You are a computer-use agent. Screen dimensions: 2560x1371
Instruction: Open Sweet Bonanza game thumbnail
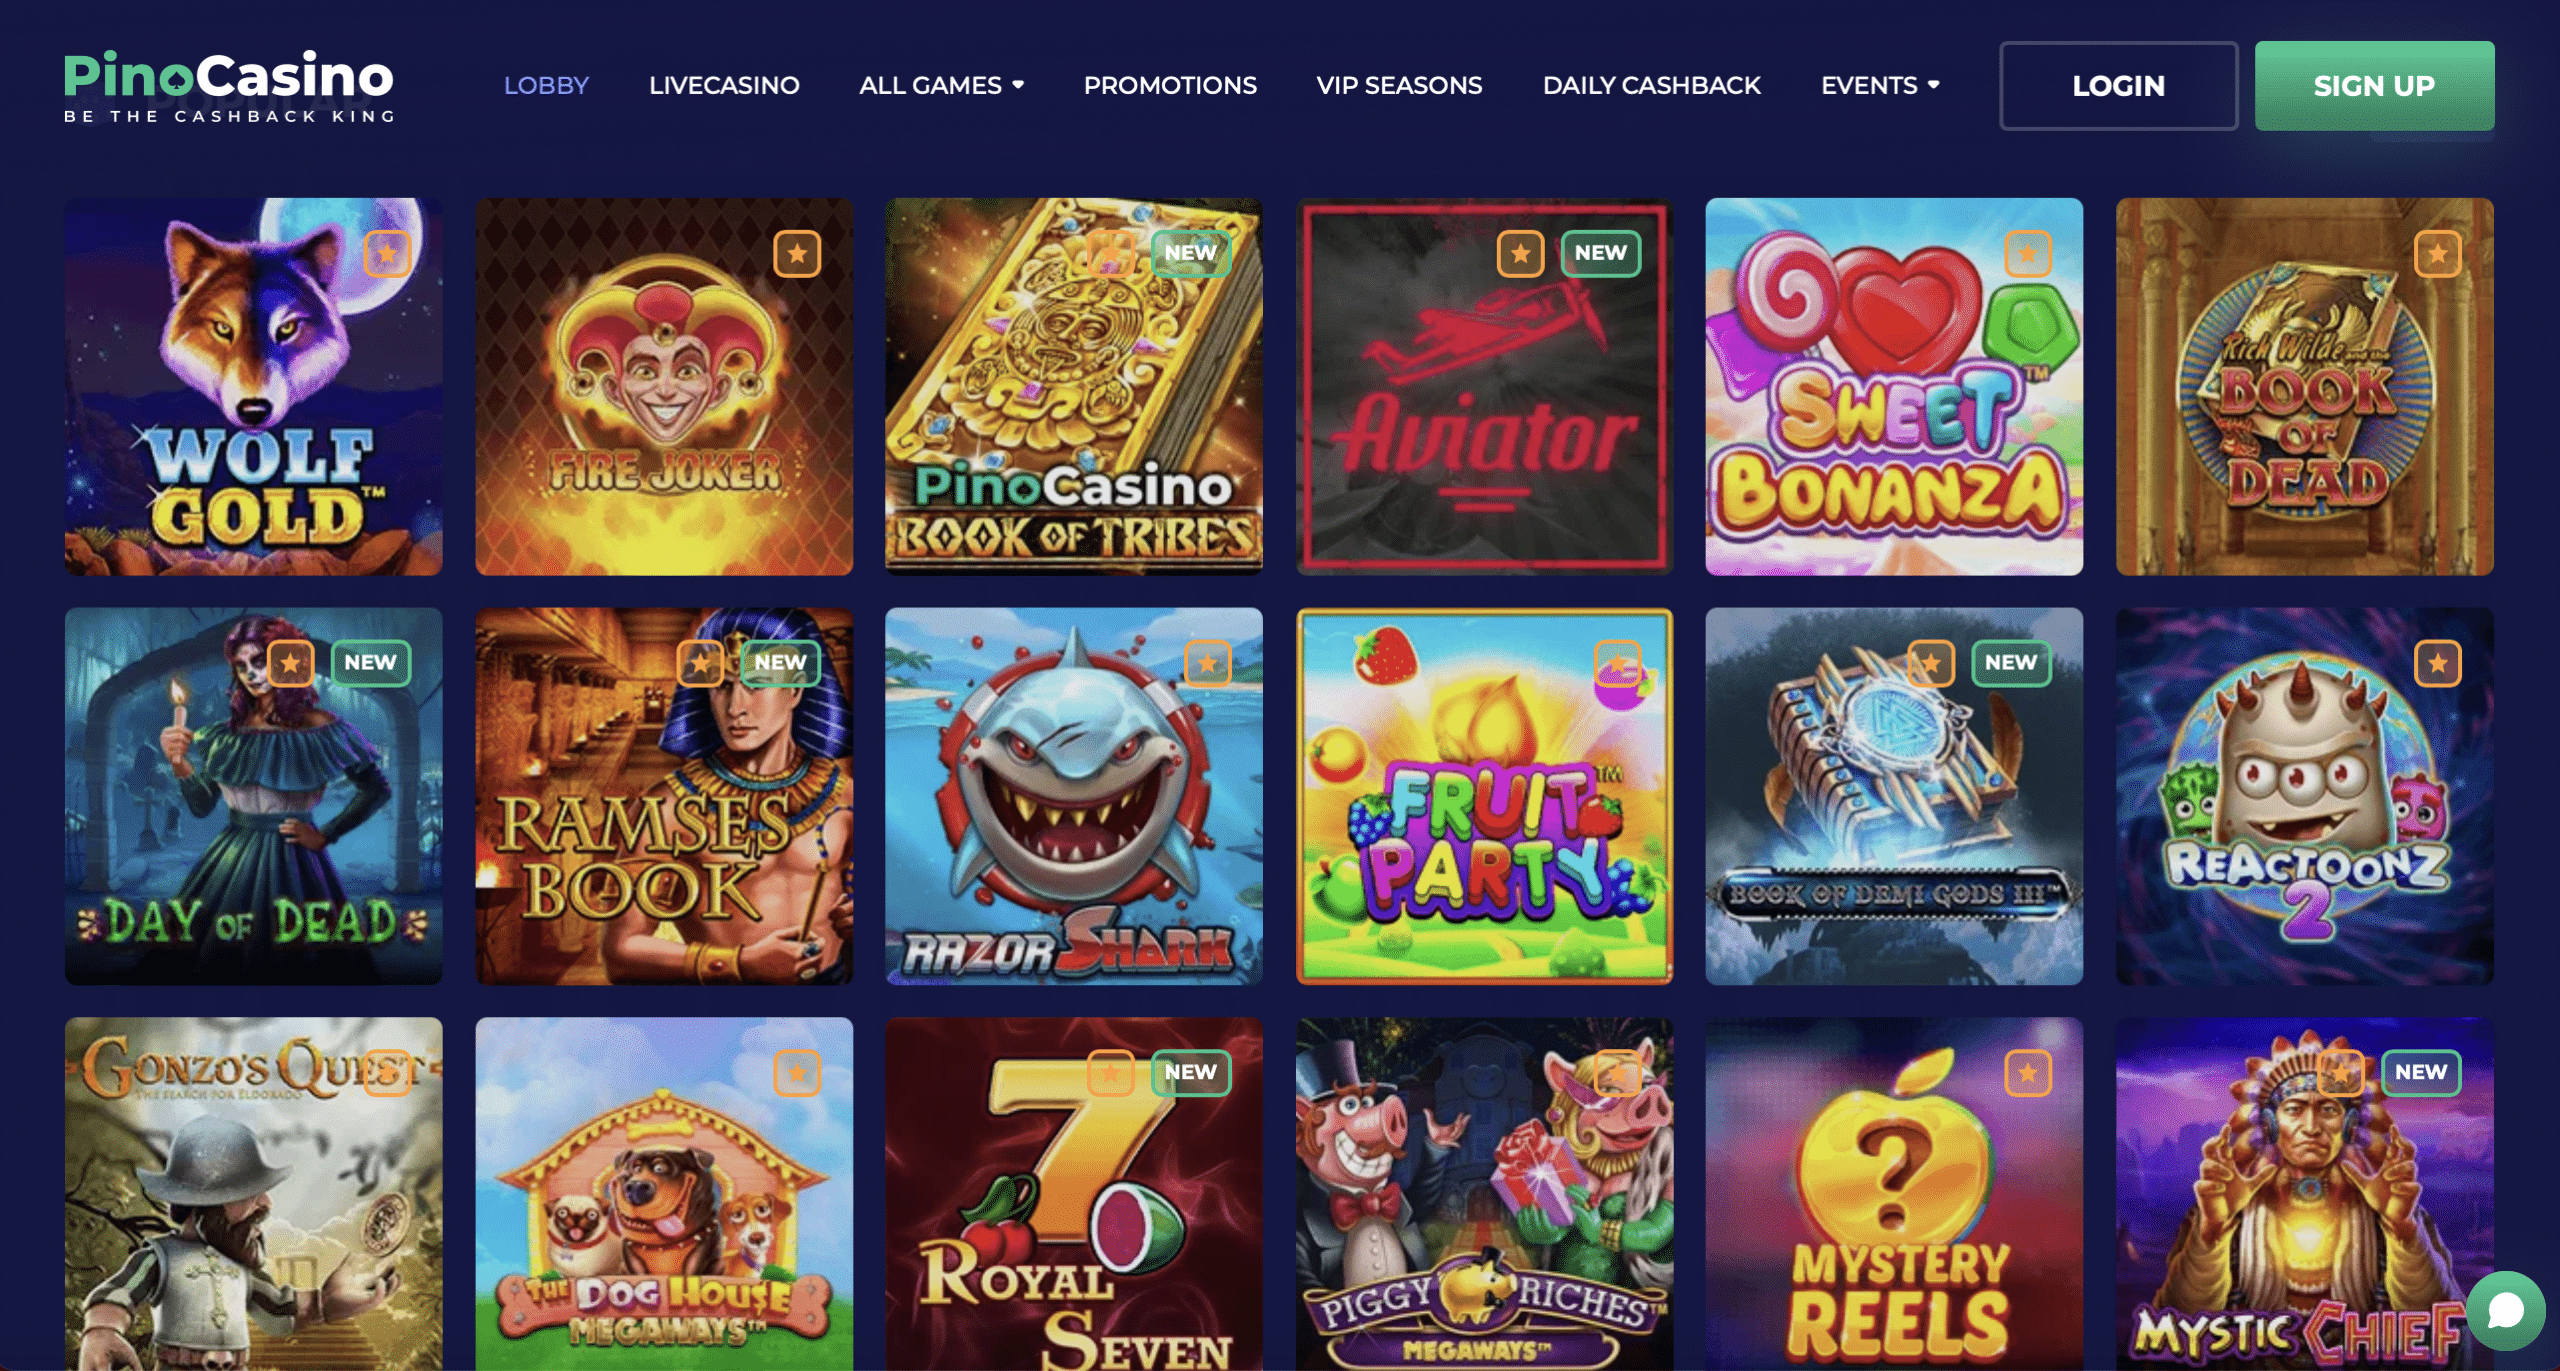[1894, 386]
